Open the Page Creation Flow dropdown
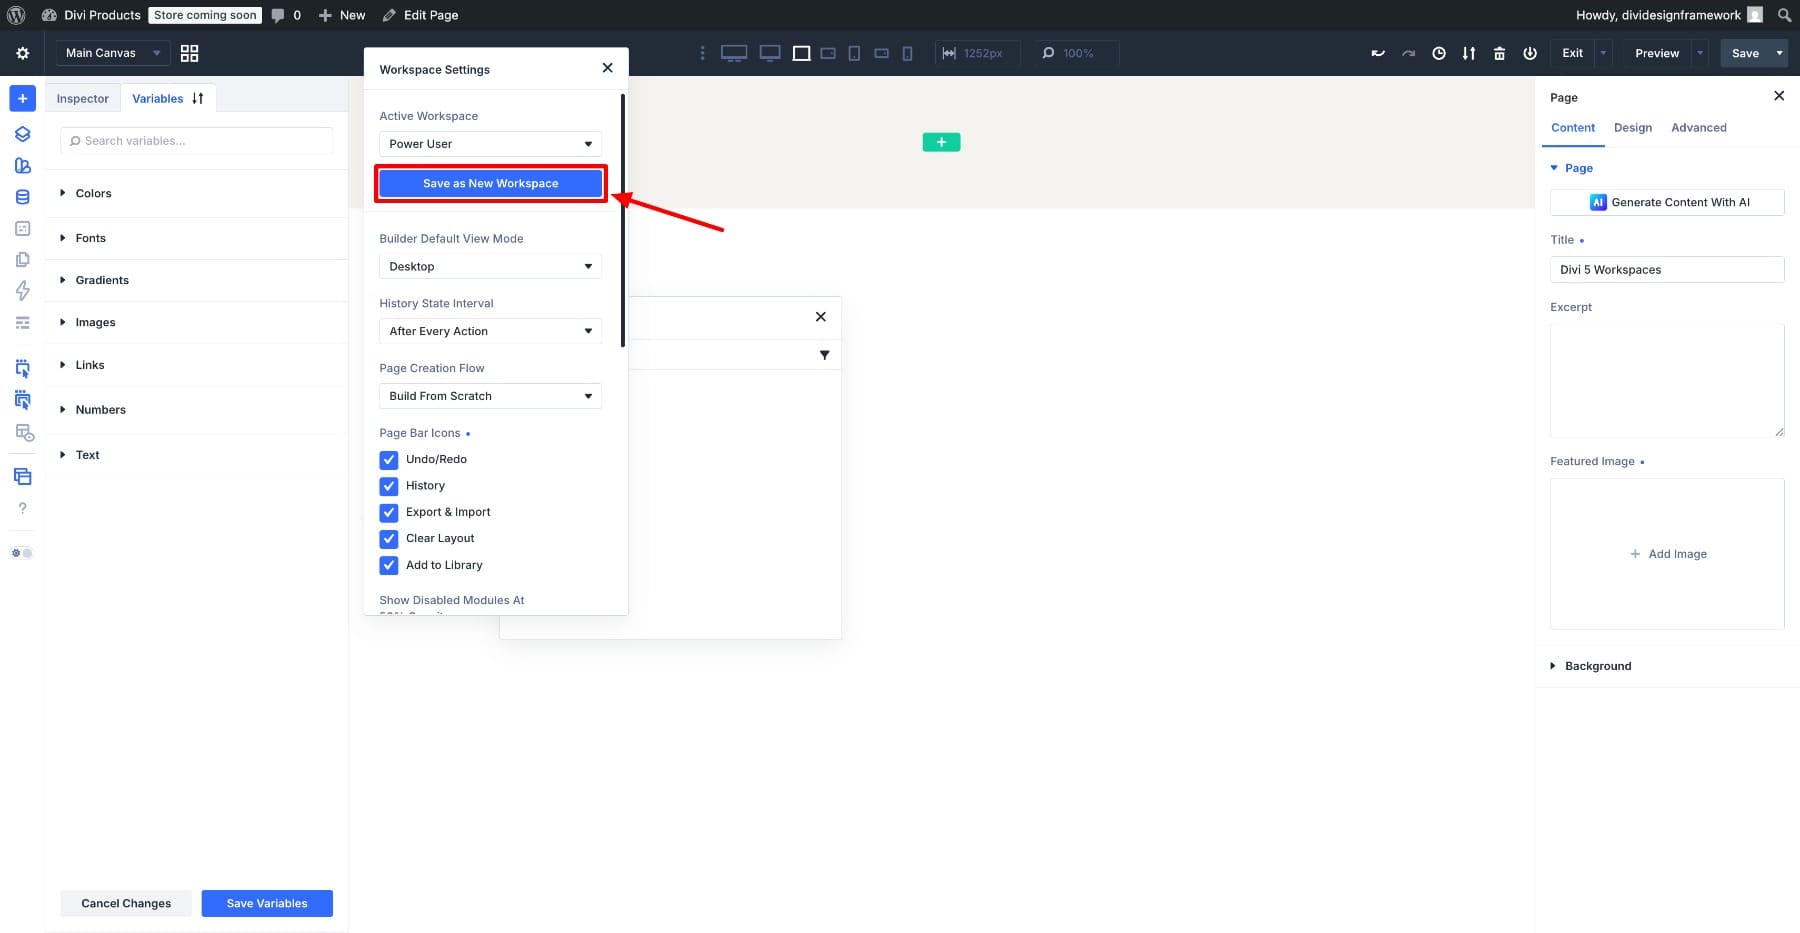 [490, 396]
